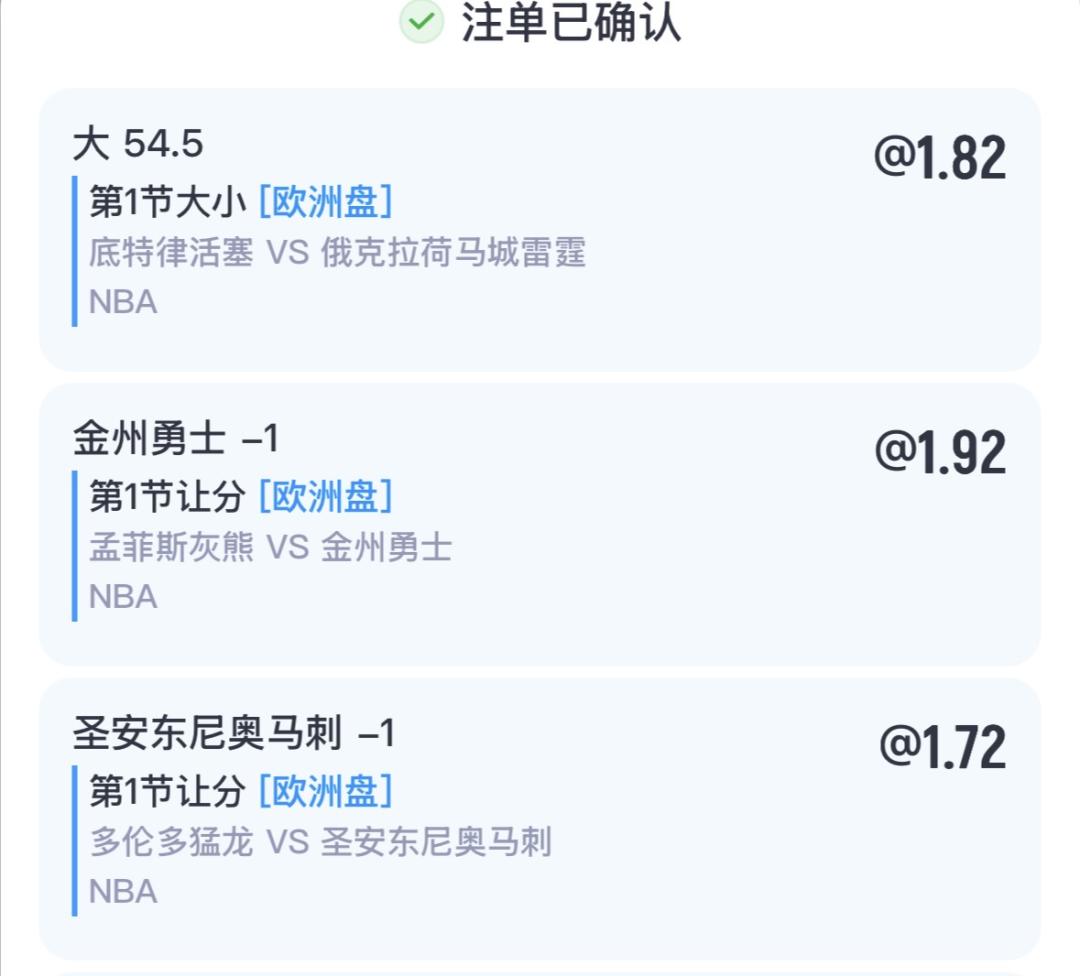Click the @1.92 odds value
Screen dimensions: 1080x976
point(940,453)
